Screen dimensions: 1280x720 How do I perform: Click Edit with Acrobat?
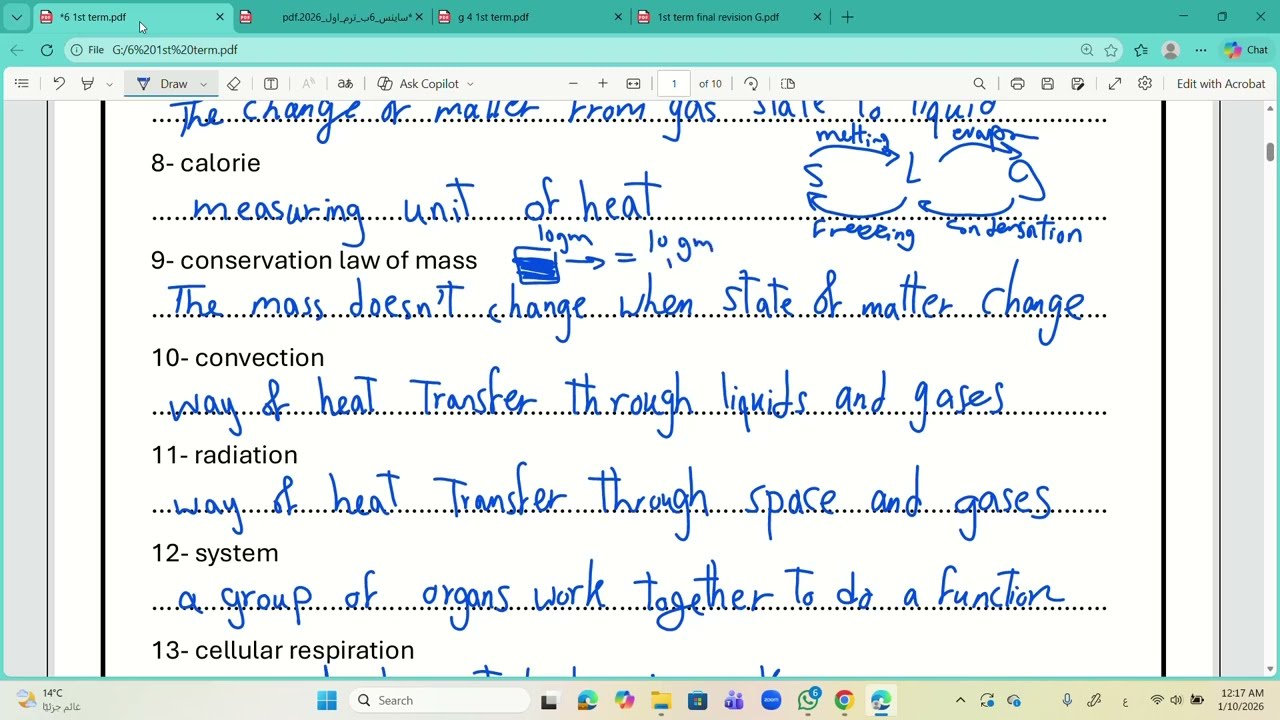1221,84
